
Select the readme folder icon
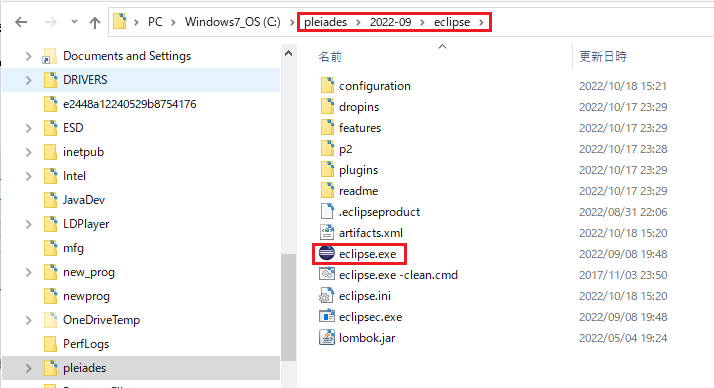point(327,190)
